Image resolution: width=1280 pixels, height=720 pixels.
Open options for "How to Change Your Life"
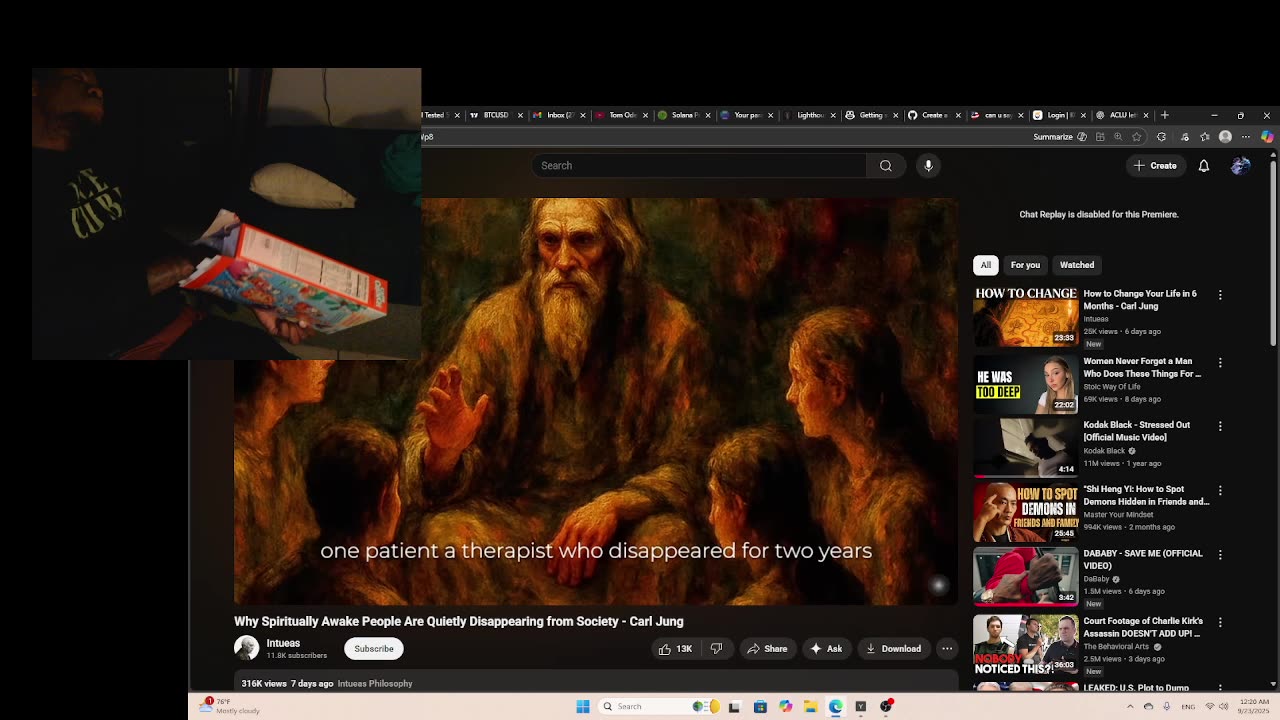point(1220,295)
